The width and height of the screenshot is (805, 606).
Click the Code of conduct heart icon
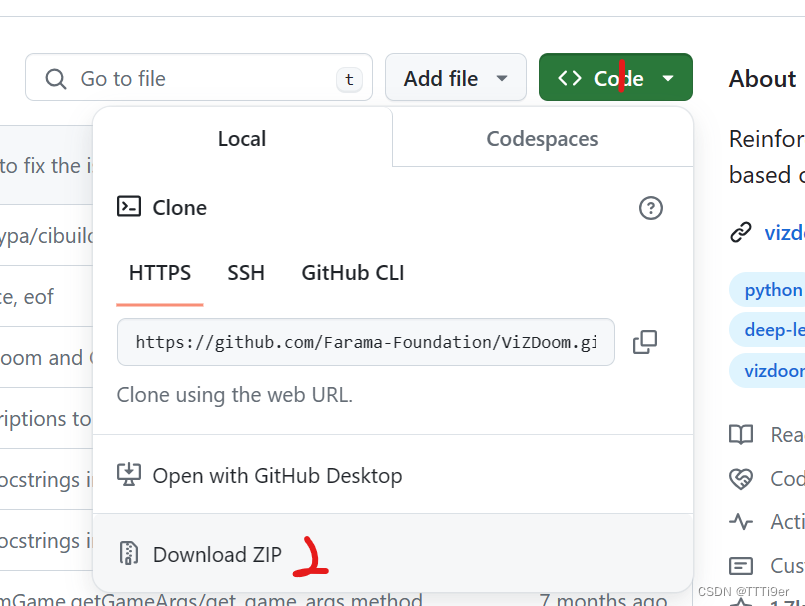[x=741, y=479]
